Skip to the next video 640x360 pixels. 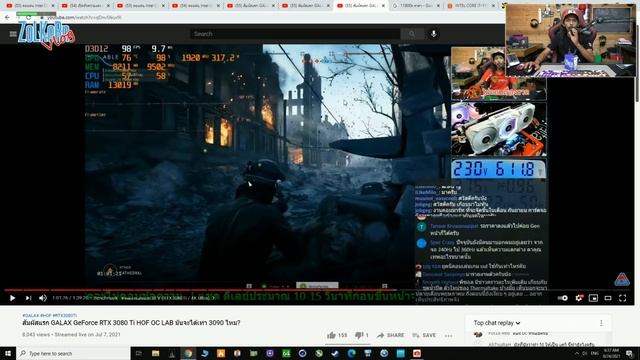click(x=28, y=298)
